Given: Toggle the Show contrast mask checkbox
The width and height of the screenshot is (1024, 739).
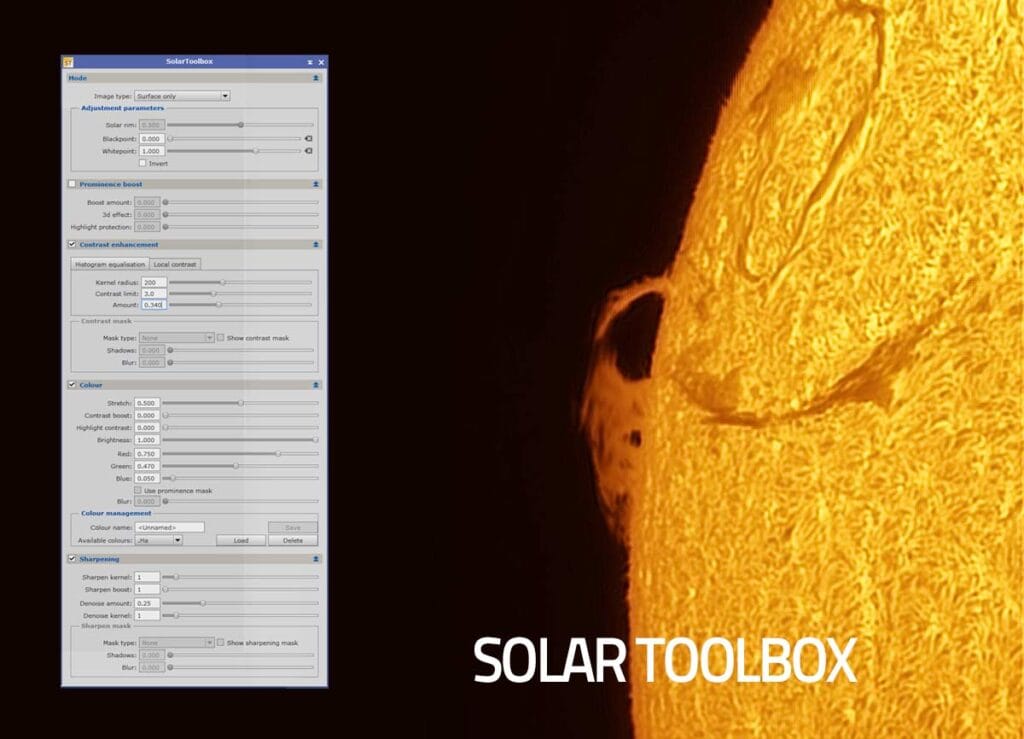Looking at the screenshot, I should click(x=220, y=338).
